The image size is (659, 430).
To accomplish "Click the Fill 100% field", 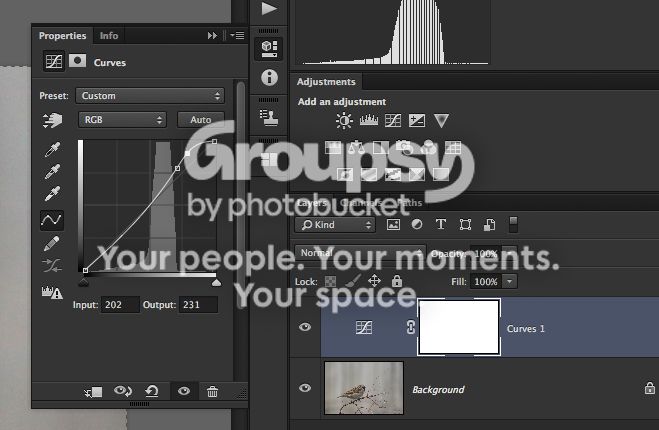I will point(486,281).
